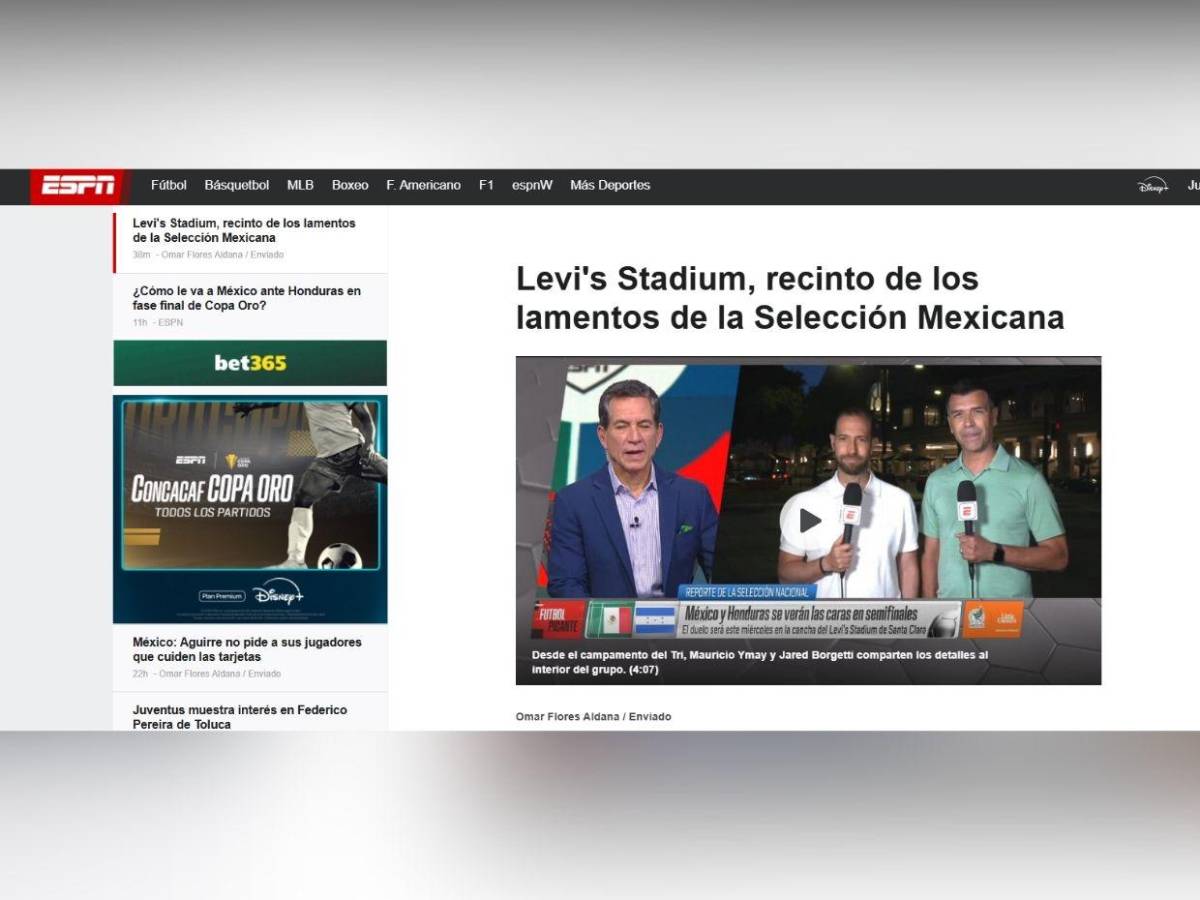The width and height of the screenshot is (1200, 900).
Task: Open the Aguirre tarjetas article
Action: pyautogui.click(x=247, y=650)
